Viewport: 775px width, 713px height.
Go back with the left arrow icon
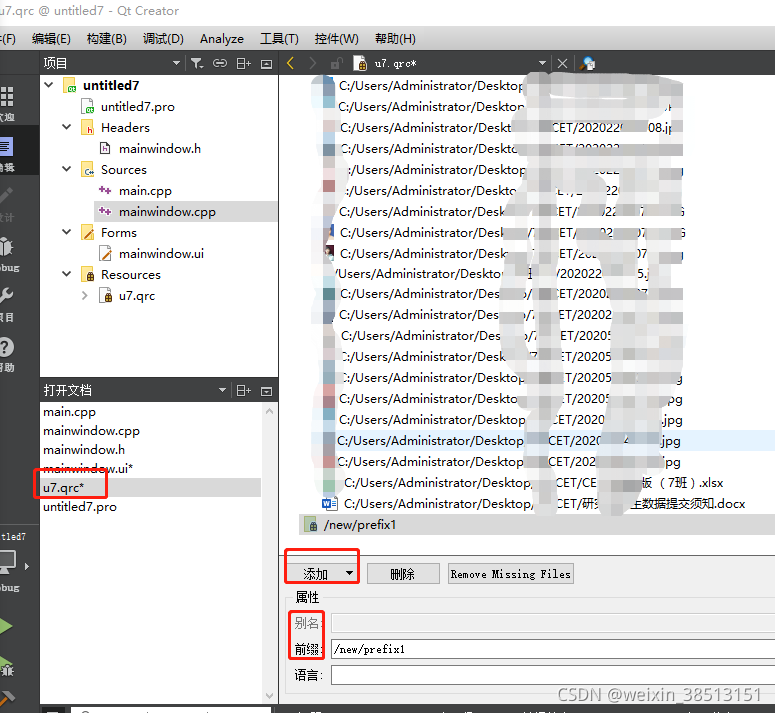coord(291,63)
